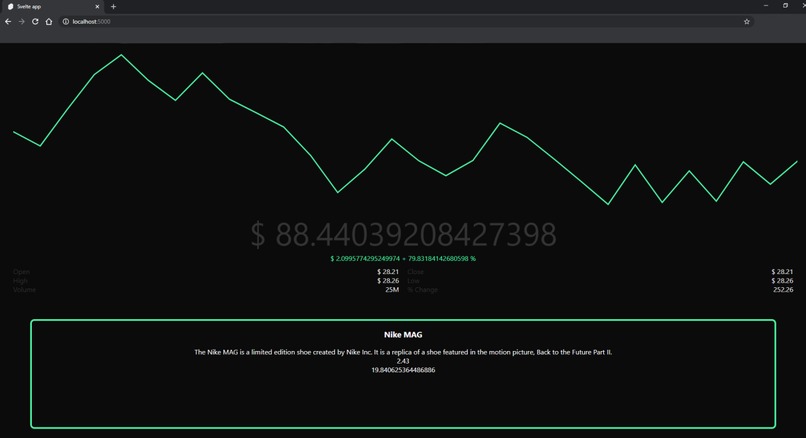Viewport: 806px width, 438px height.
Task: Click the Volume label
Action: (x=25, y=290)
